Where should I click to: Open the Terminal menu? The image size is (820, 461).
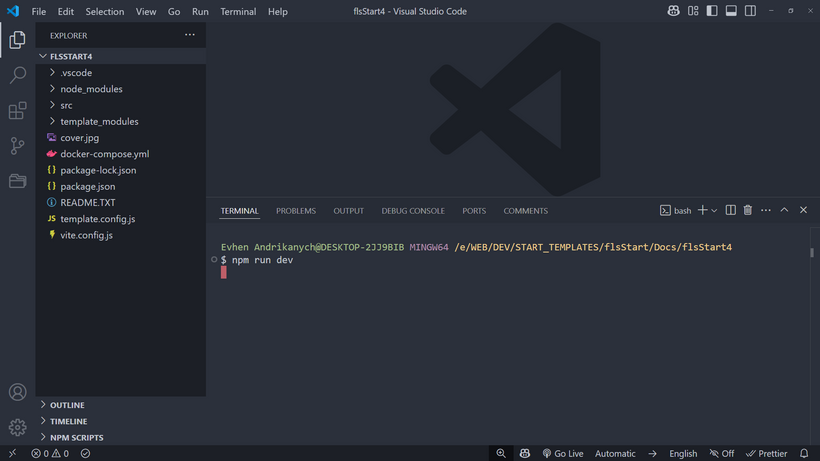point(238,12)
